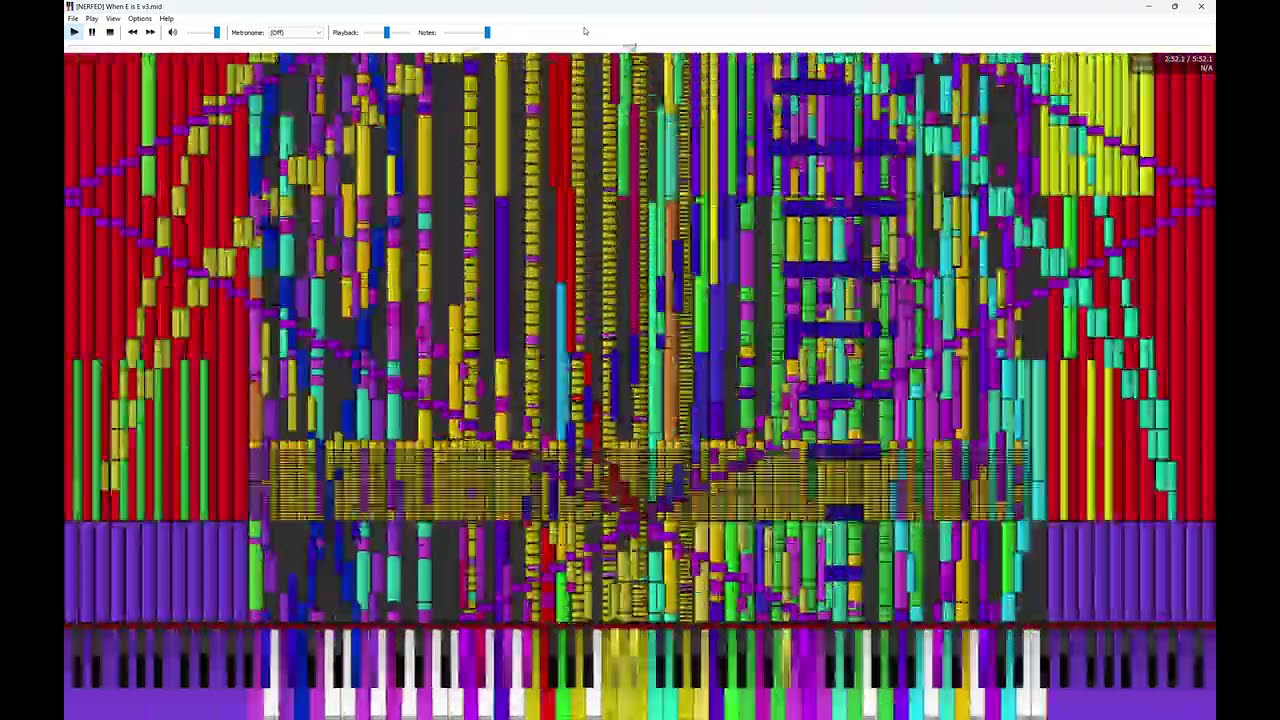1280x720 pixels.
Task: Open the View menu
Action: coord(113,19)
